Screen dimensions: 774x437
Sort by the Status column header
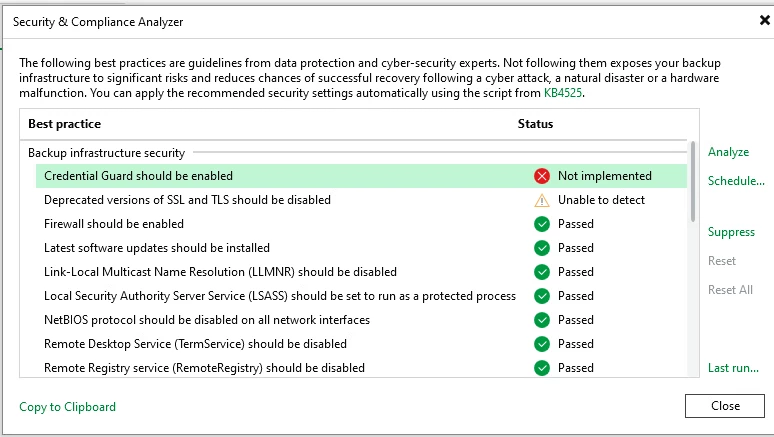pos(535,124)
